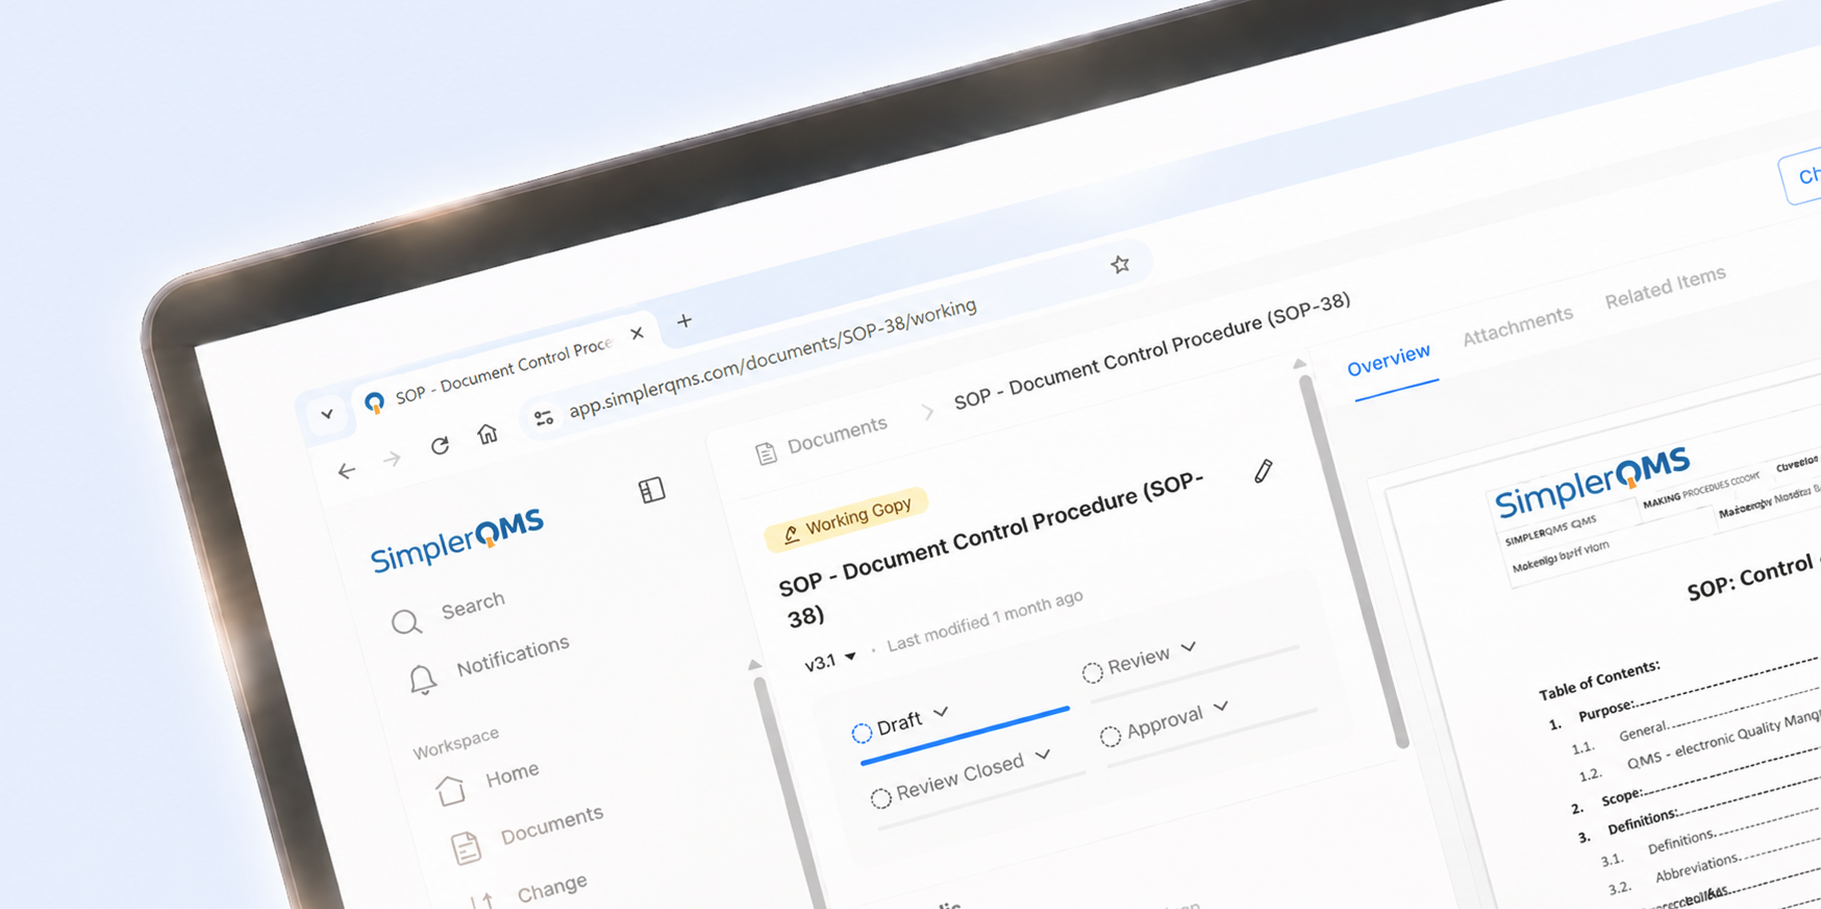Open Search in the sidebar
Screen dimensions: 1821x909
click(473, 604)
